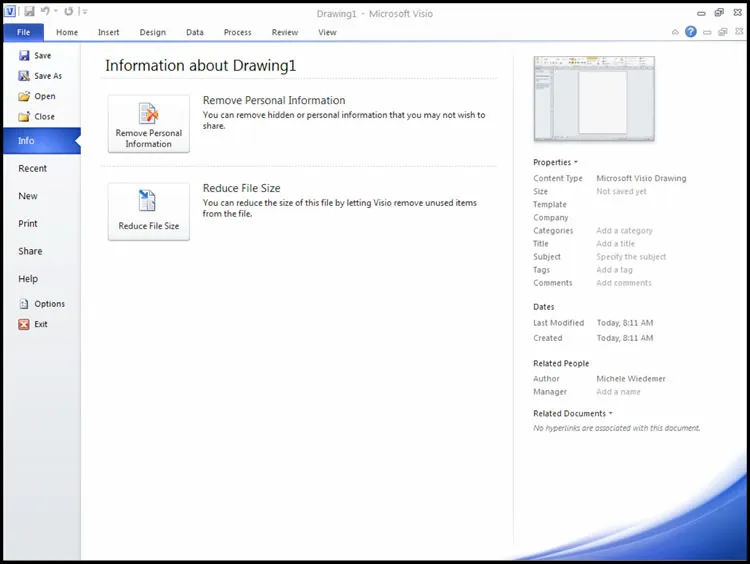Open Options from the File sidebar
Screen dimensions: 750x564
42,304
